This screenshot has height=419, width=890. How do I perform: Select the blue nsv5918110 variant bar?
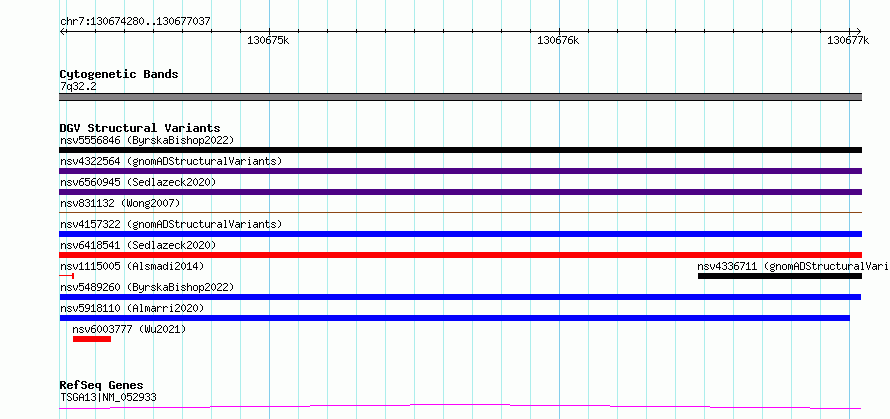coord(454,318)
